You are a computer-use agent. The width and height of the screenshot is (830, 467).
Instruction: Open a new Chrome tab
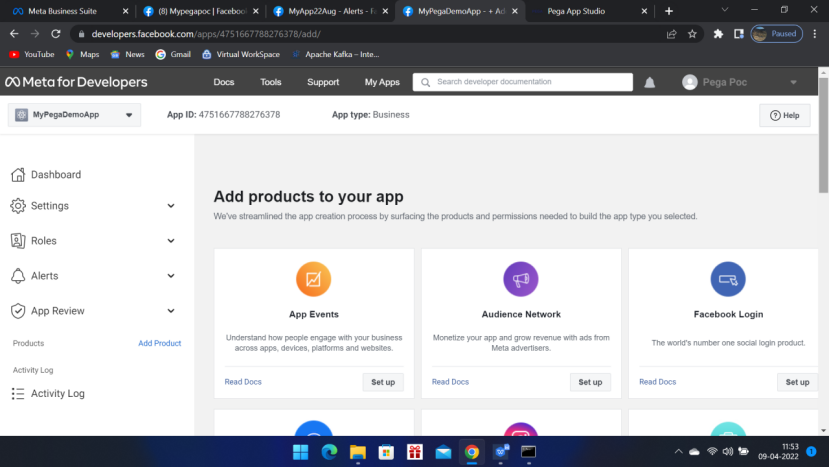coord(669,11)
